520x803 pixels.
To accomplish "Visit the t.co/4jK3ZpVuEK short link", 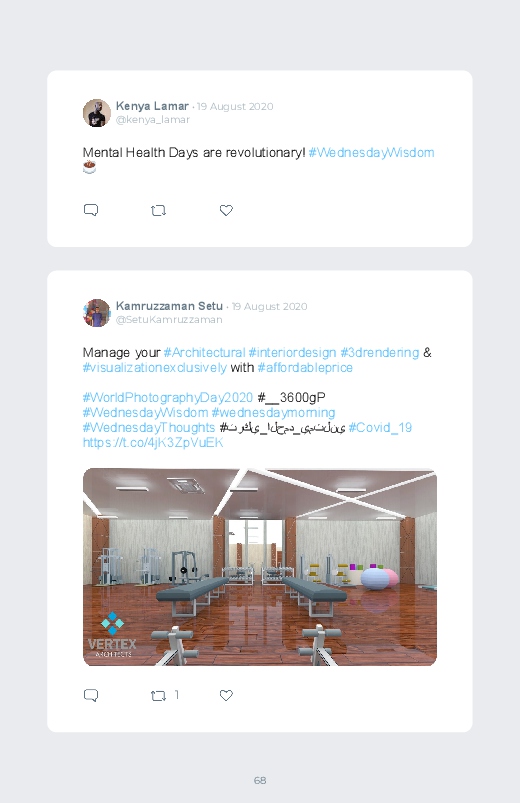I will (153, 442).
